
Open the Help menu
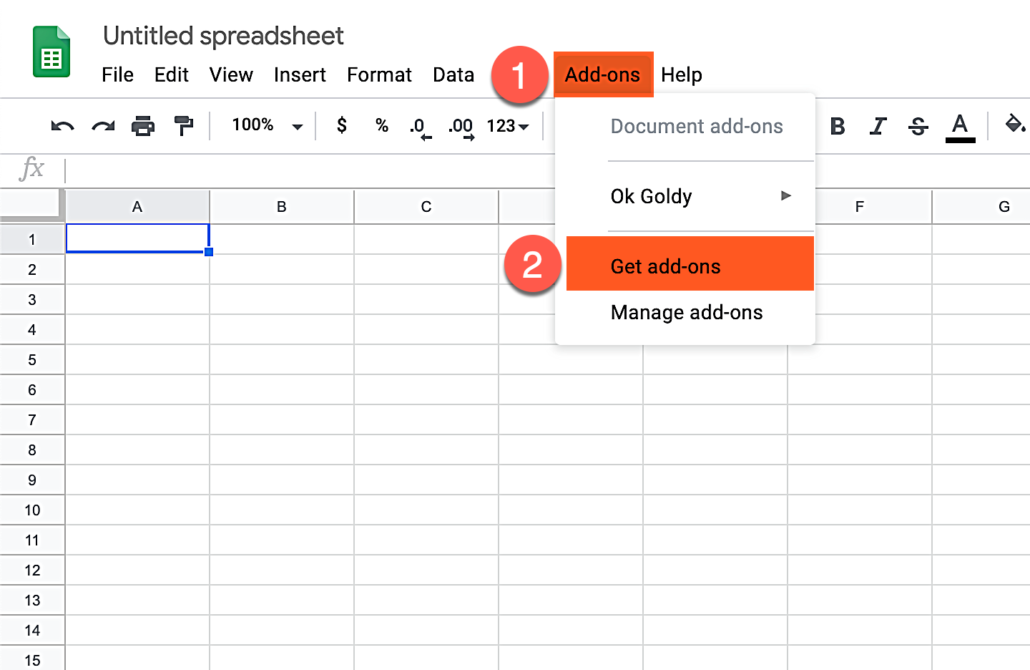(x=681, y=75)
